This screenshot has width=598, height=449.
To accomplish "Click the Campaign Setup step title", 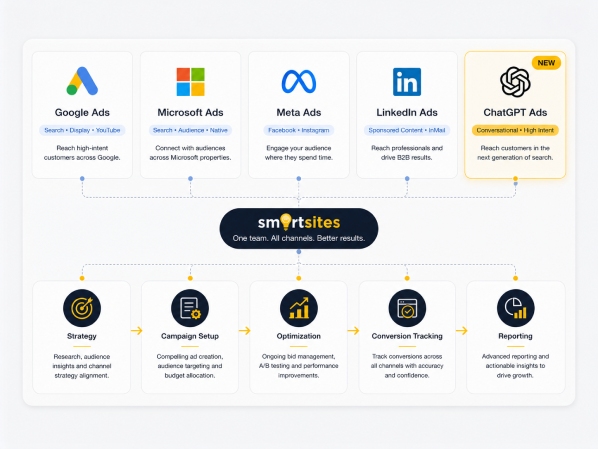I will 190,336.
